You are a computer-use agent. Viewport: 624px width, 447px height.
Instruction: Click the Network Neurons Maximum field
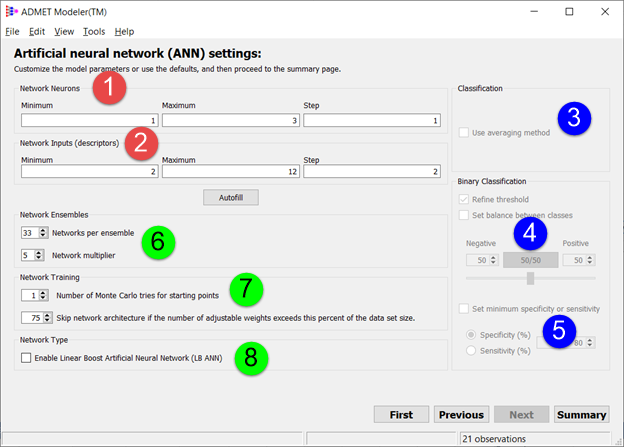click(x=231, y=120)
